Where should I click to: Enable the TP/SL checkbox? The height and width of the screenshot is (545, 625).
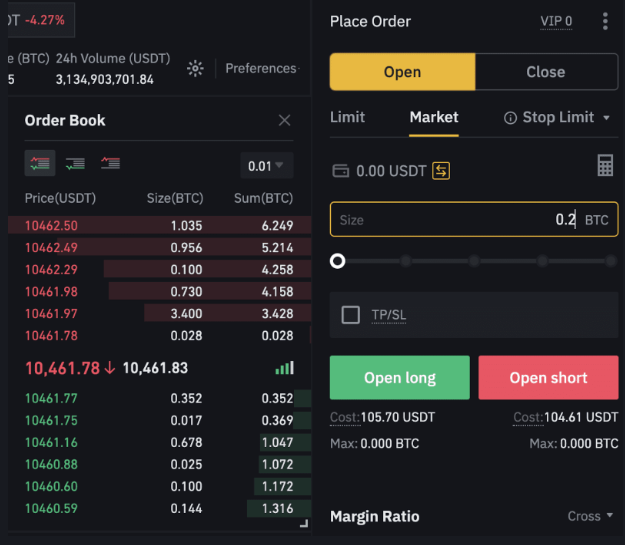(x=351, y=315)
